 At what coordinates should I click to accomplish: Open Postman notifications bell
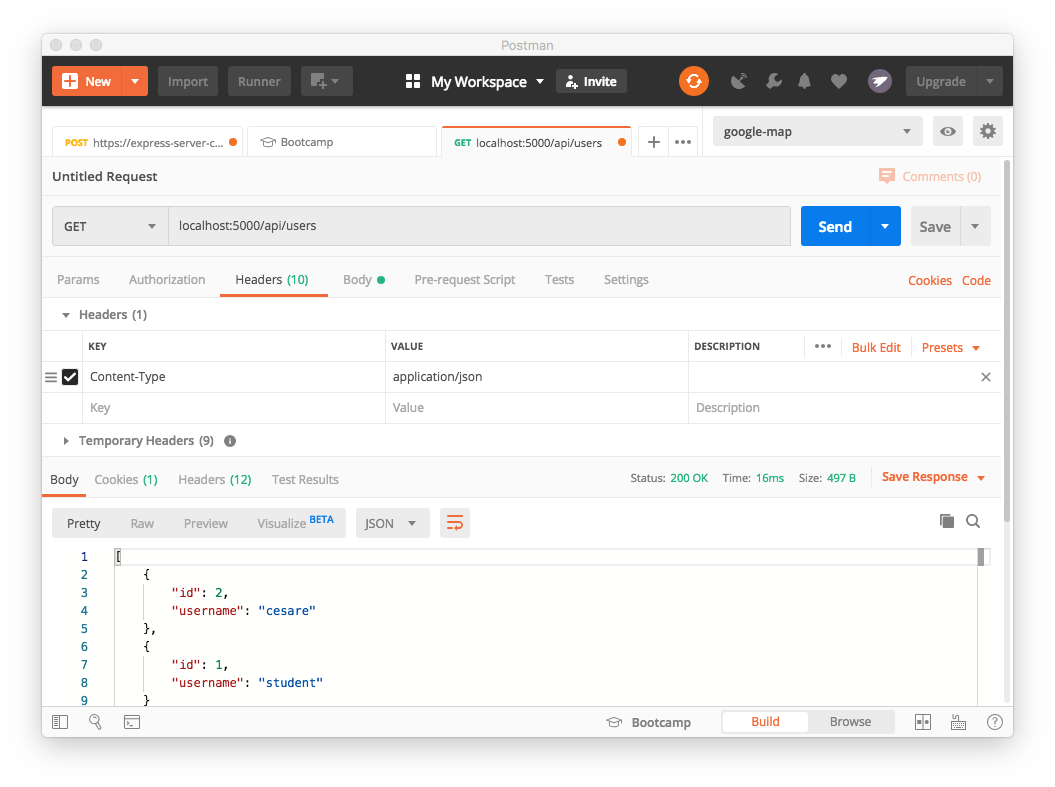(x=804, y=81)
